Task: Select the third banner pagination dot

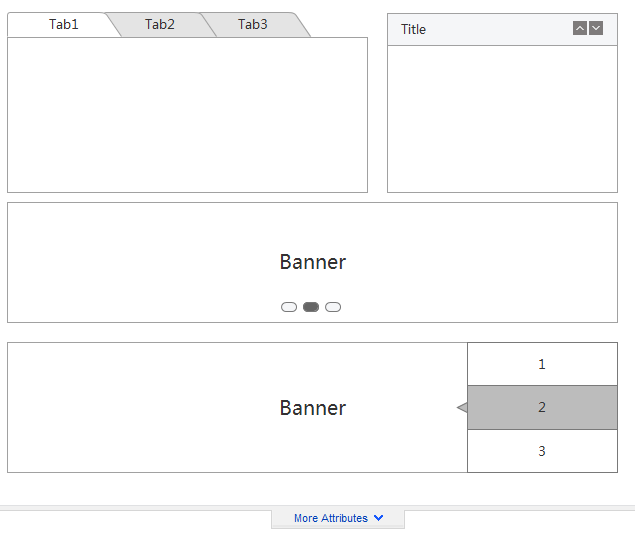Action: [x=333, y=307]
